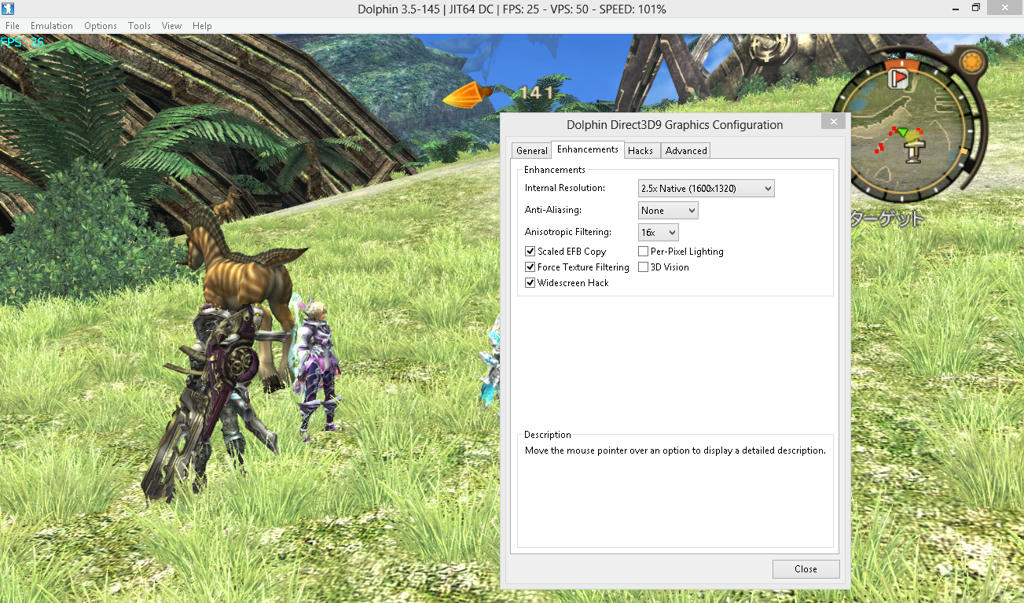Restore down the Dolphin main window
1024x603 pixels.
[x=976, y=8]
